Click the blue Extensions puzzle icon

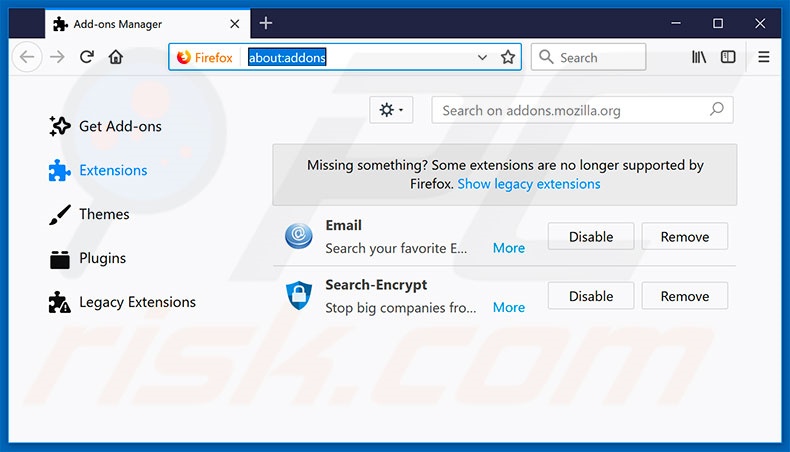coord(59,170)
